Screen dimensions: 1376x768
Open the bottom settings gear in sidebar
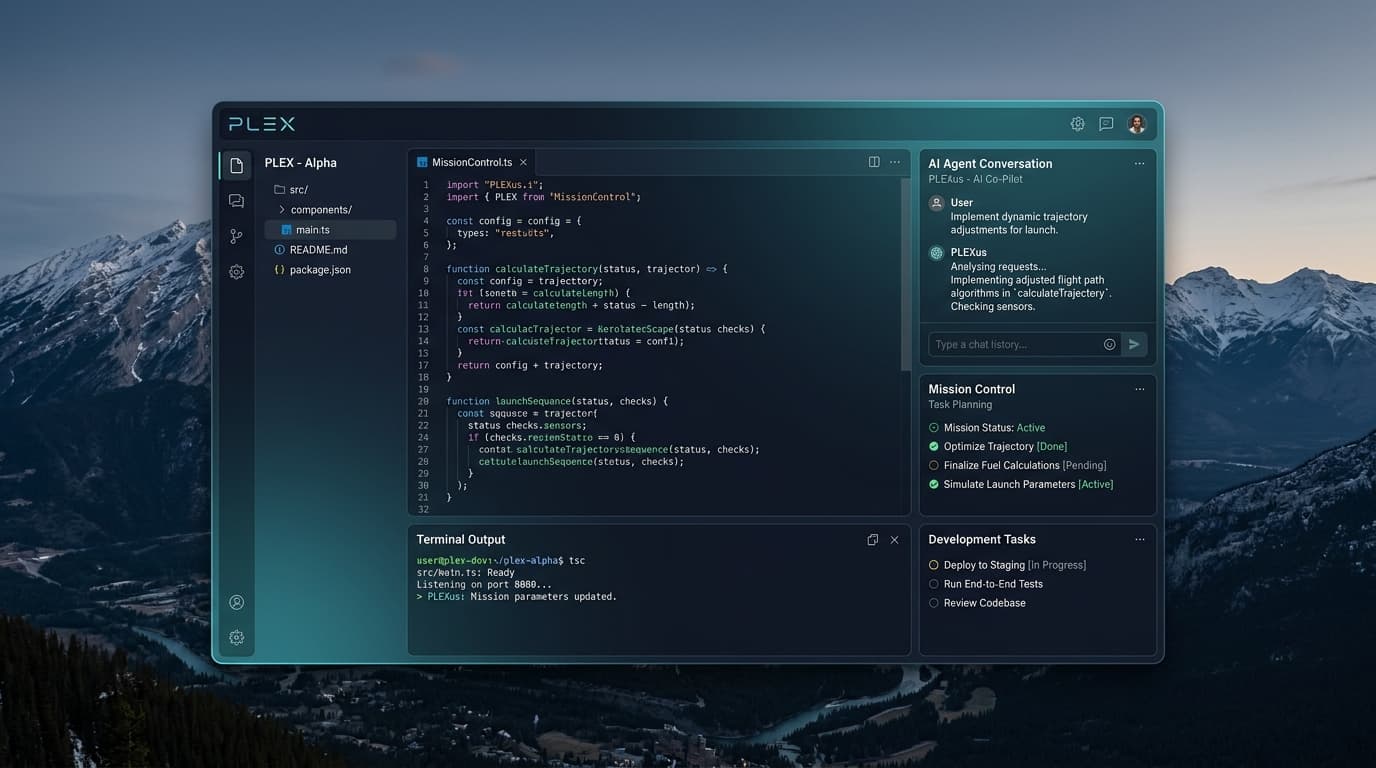click(x=236, y=638)
